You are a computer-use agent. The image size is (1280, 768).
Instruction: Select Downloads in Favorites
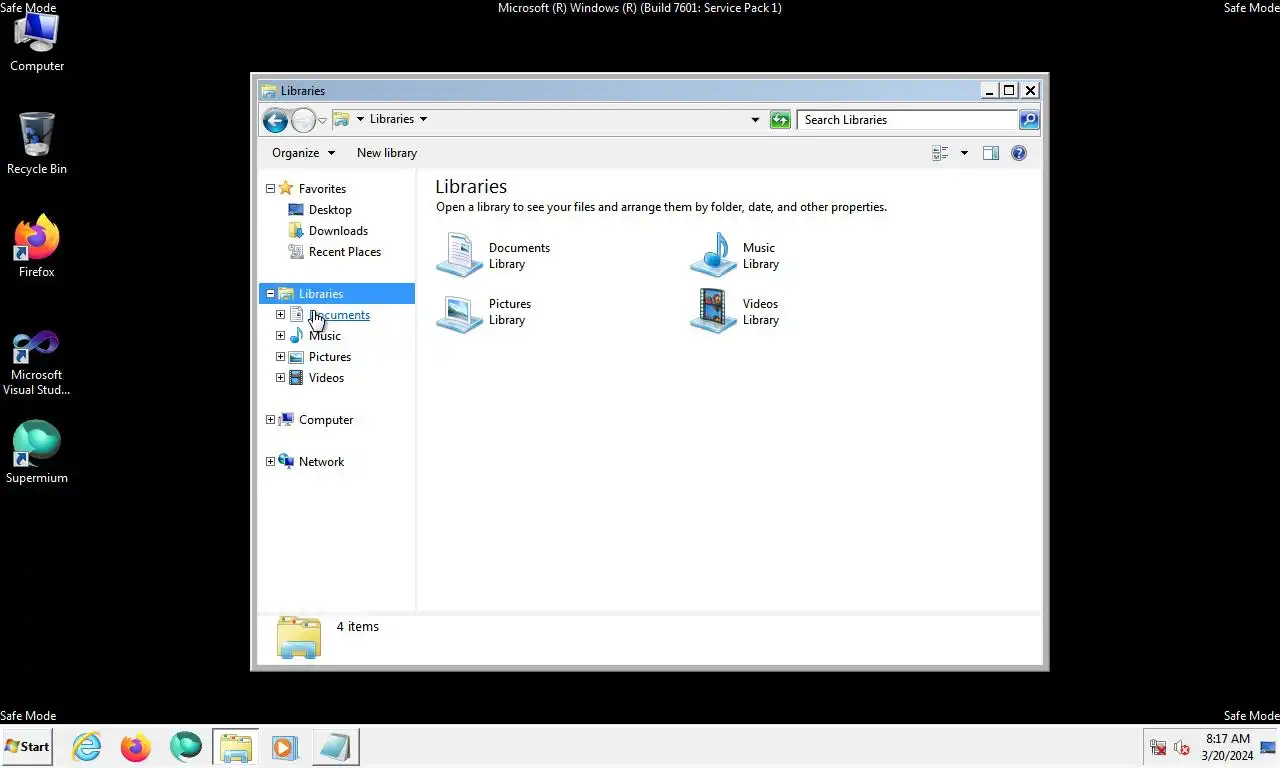click(338, 231)
